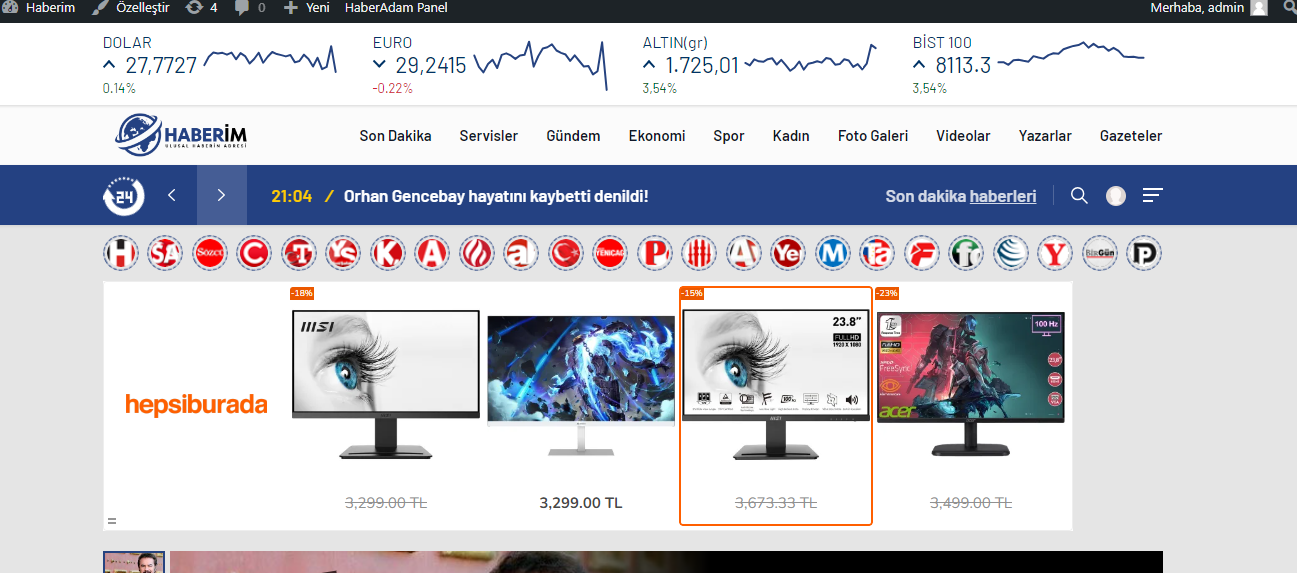The image size is (1297, 573).
Task: Open the red 'P' newspaper icon
Action: [x=655, y=254]
